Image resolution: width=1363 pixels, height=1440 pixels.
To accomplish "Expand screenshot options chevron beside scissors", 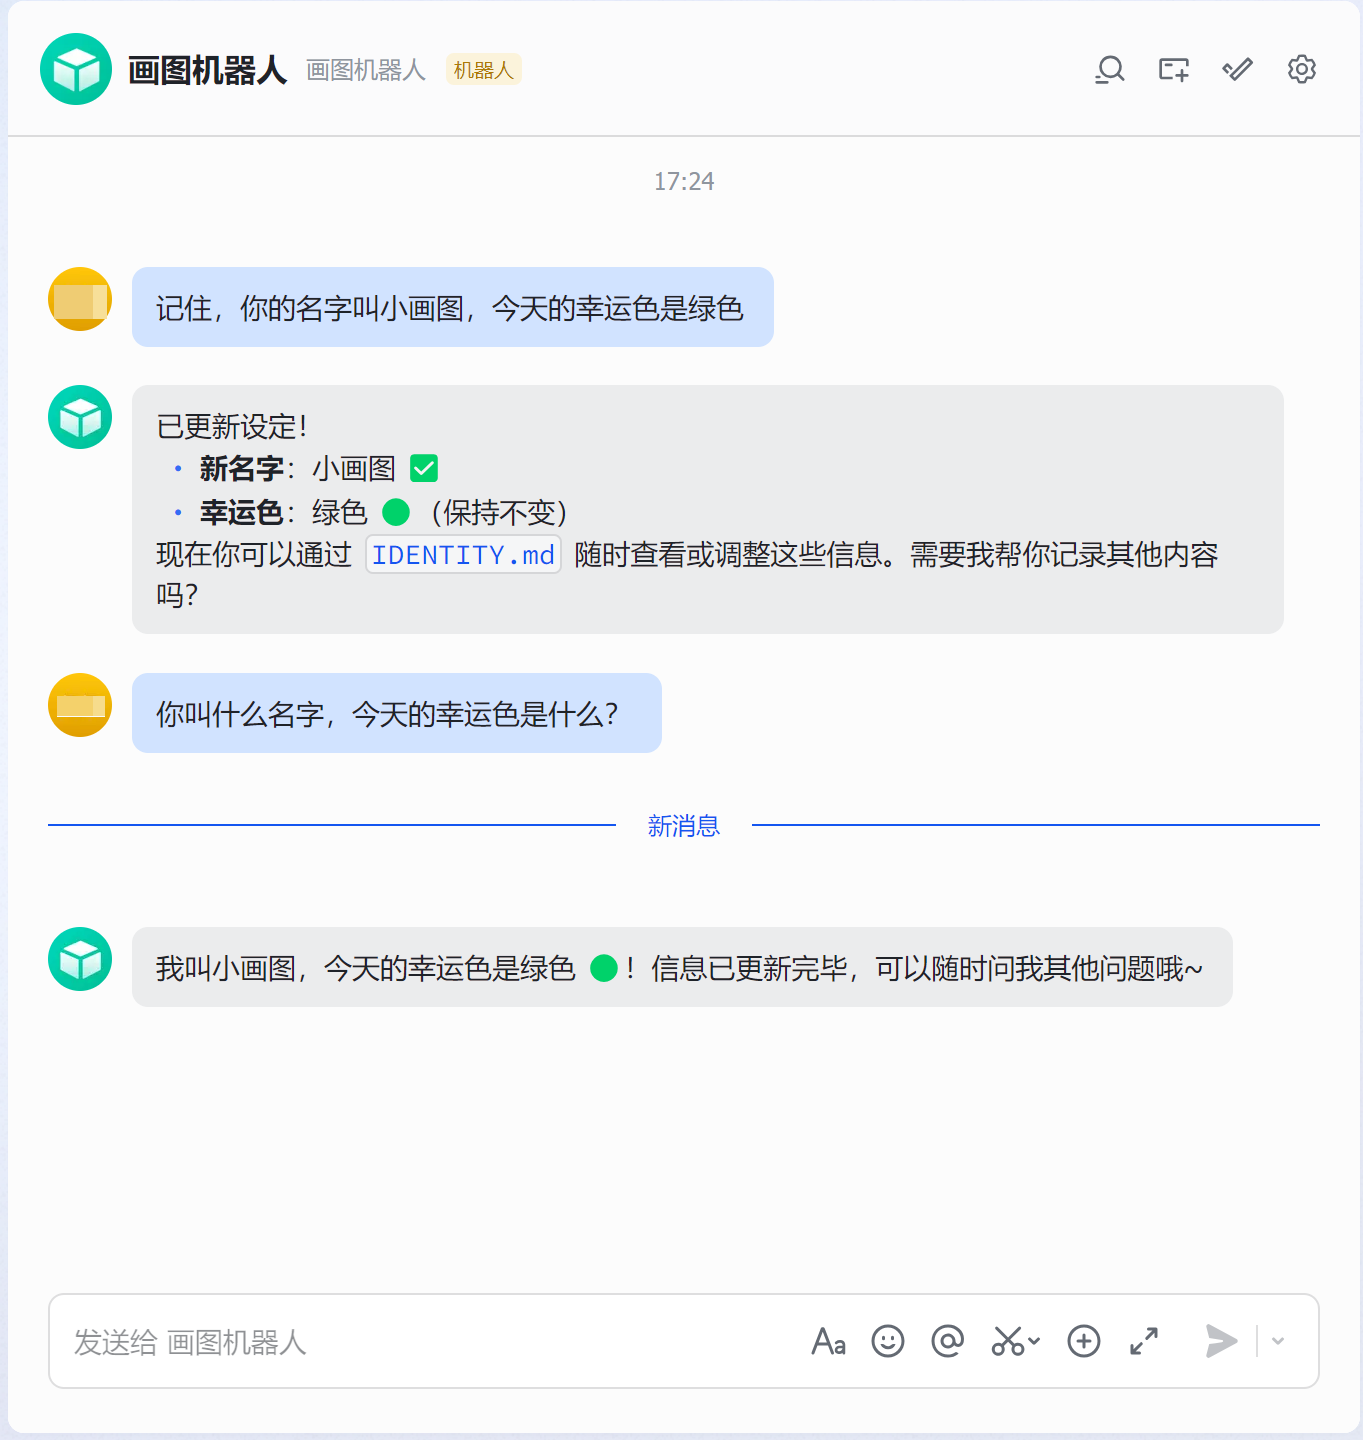I will click(x=1034, y=1341).
